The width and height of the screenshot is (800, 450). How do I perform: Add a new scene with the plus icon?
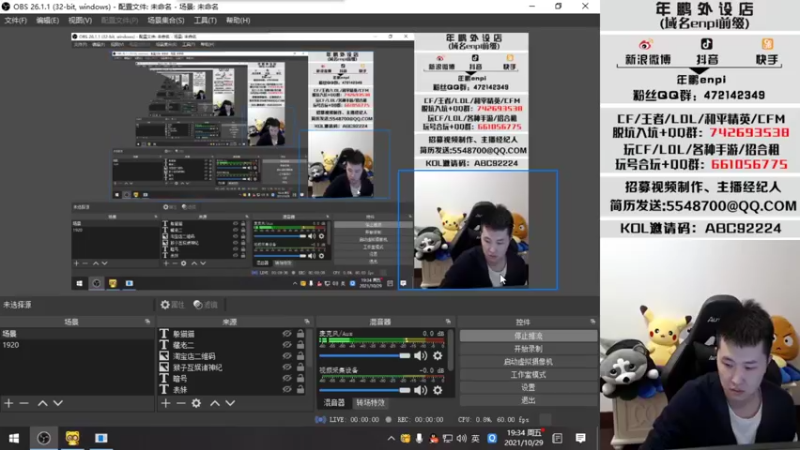(9, 403)
